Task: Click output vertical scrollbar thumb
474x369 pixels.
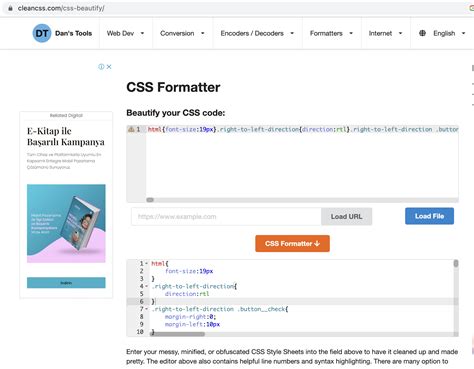Action: click(456, 264)
